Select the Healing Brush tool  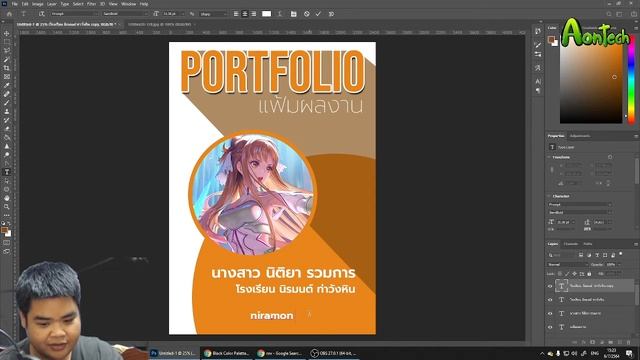[7, 94]
